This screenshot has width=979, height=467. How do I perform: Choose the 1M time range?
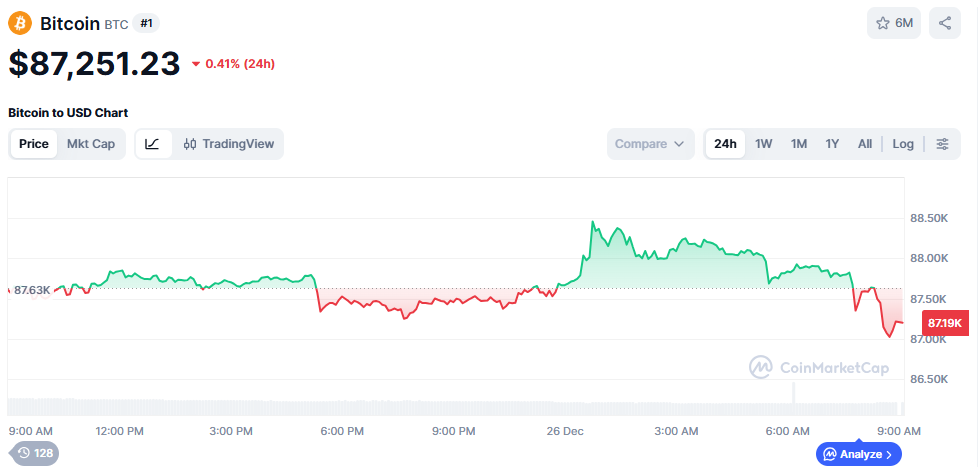point(799,144)
